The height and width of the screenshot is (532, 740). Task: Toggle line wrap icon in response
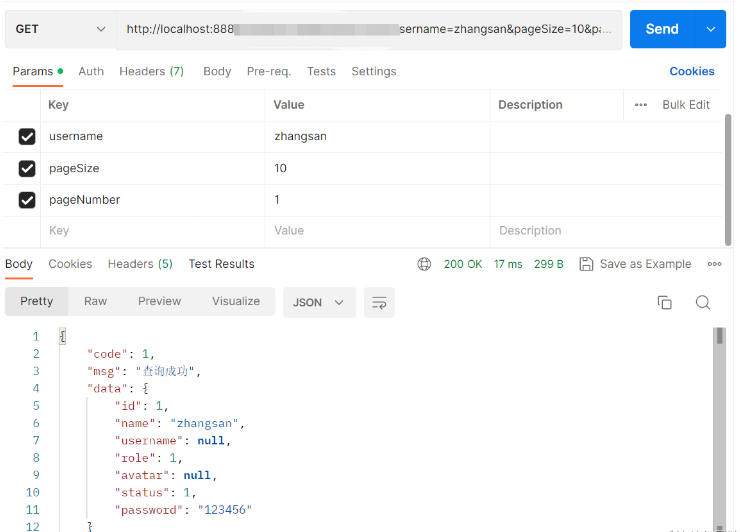[x=379, y=302]
